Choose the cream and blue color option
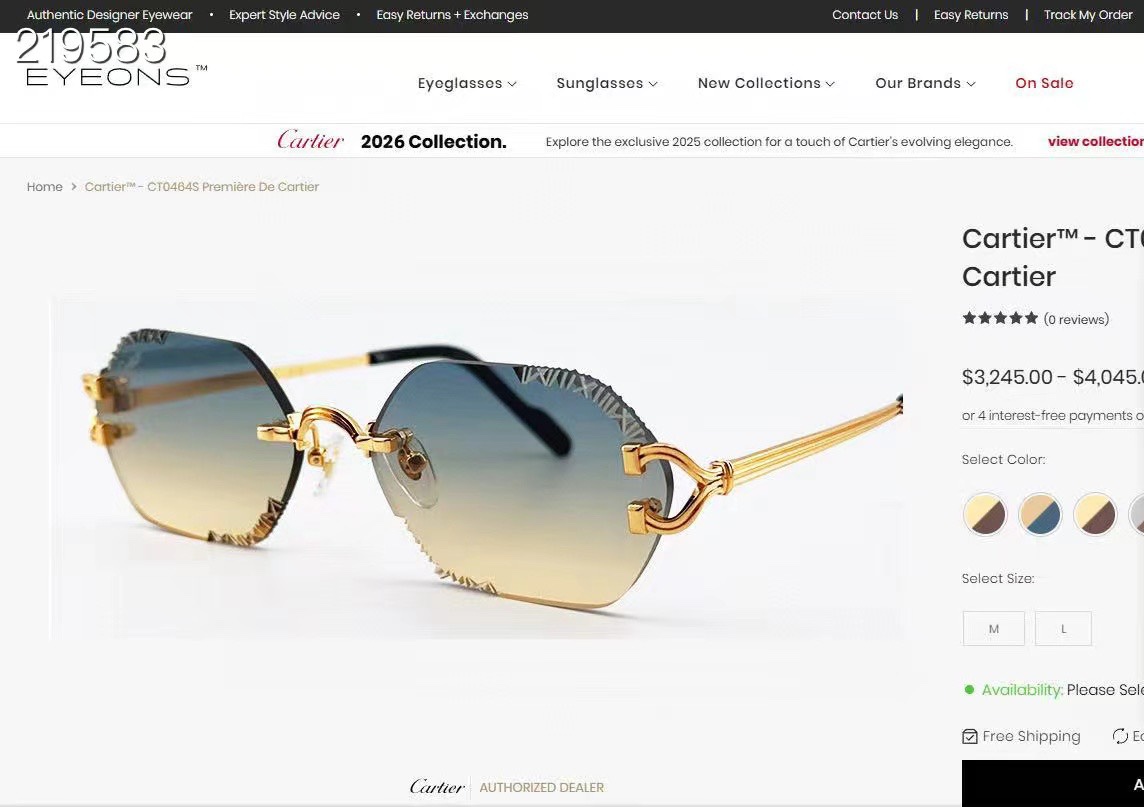1144x807 pixels. point(1040,514)
